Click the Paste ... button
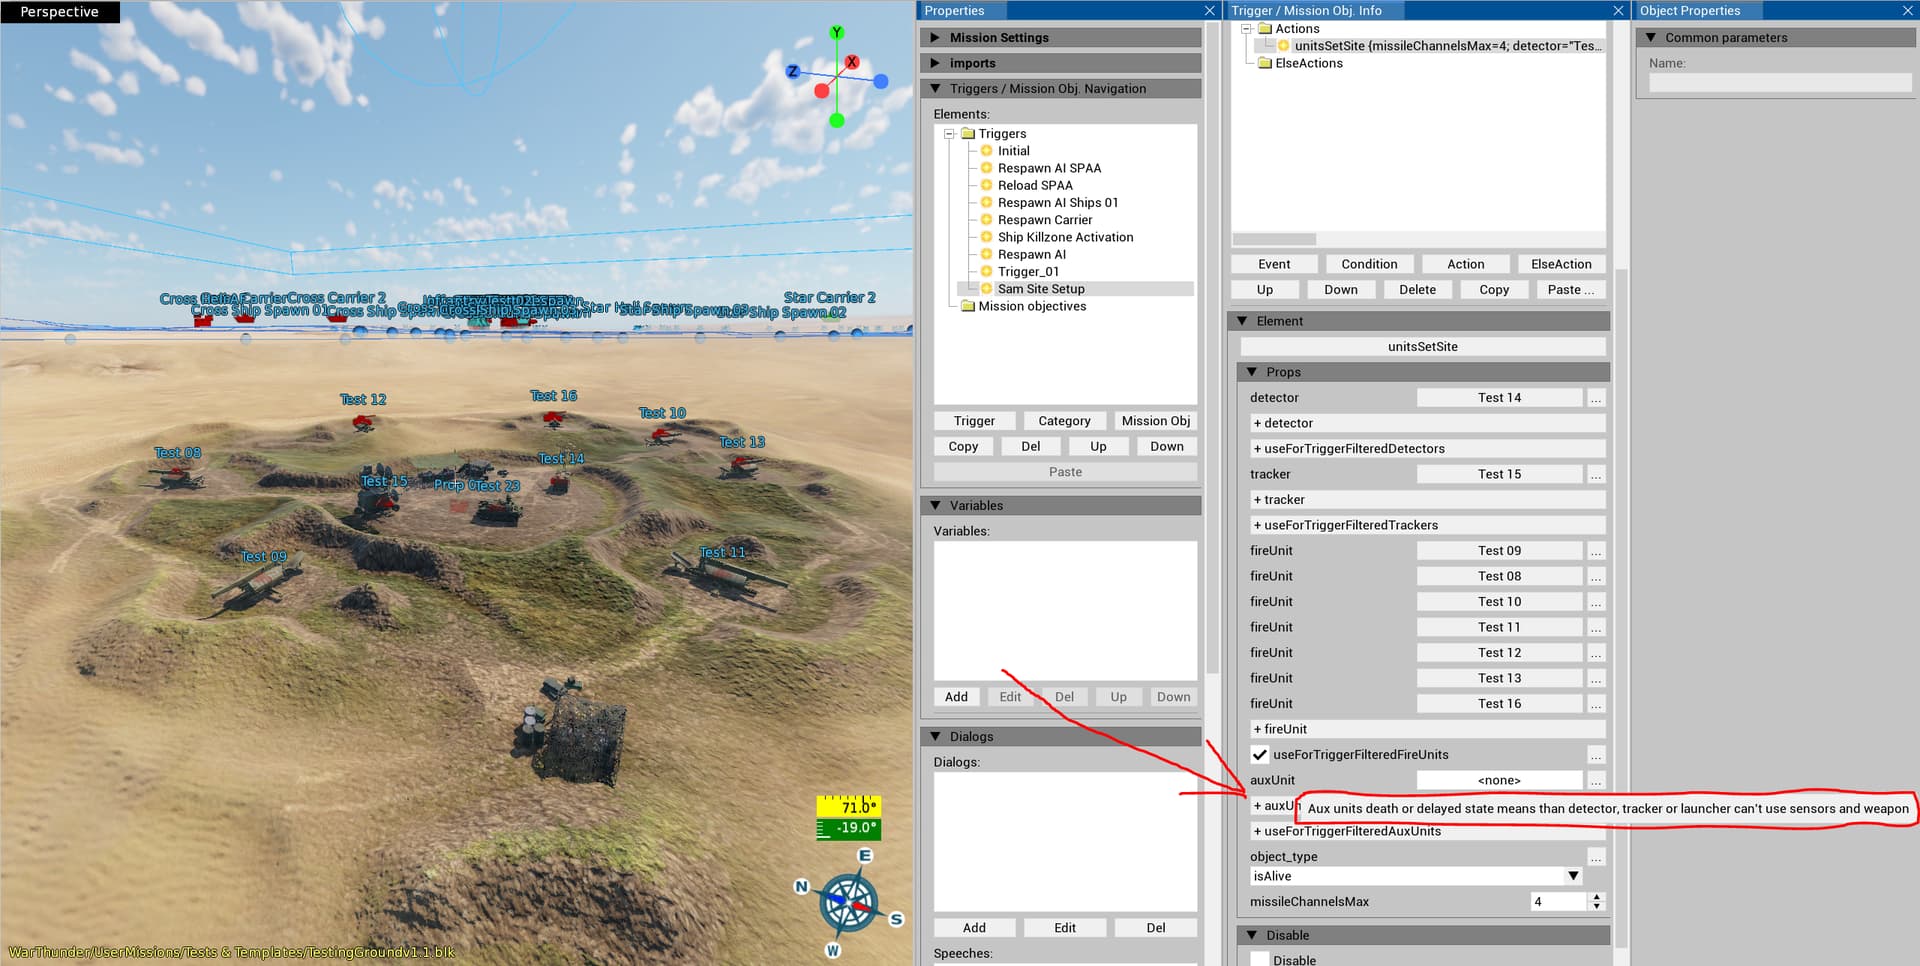Screen dimensions: 1920x966 pos(1570,290)
